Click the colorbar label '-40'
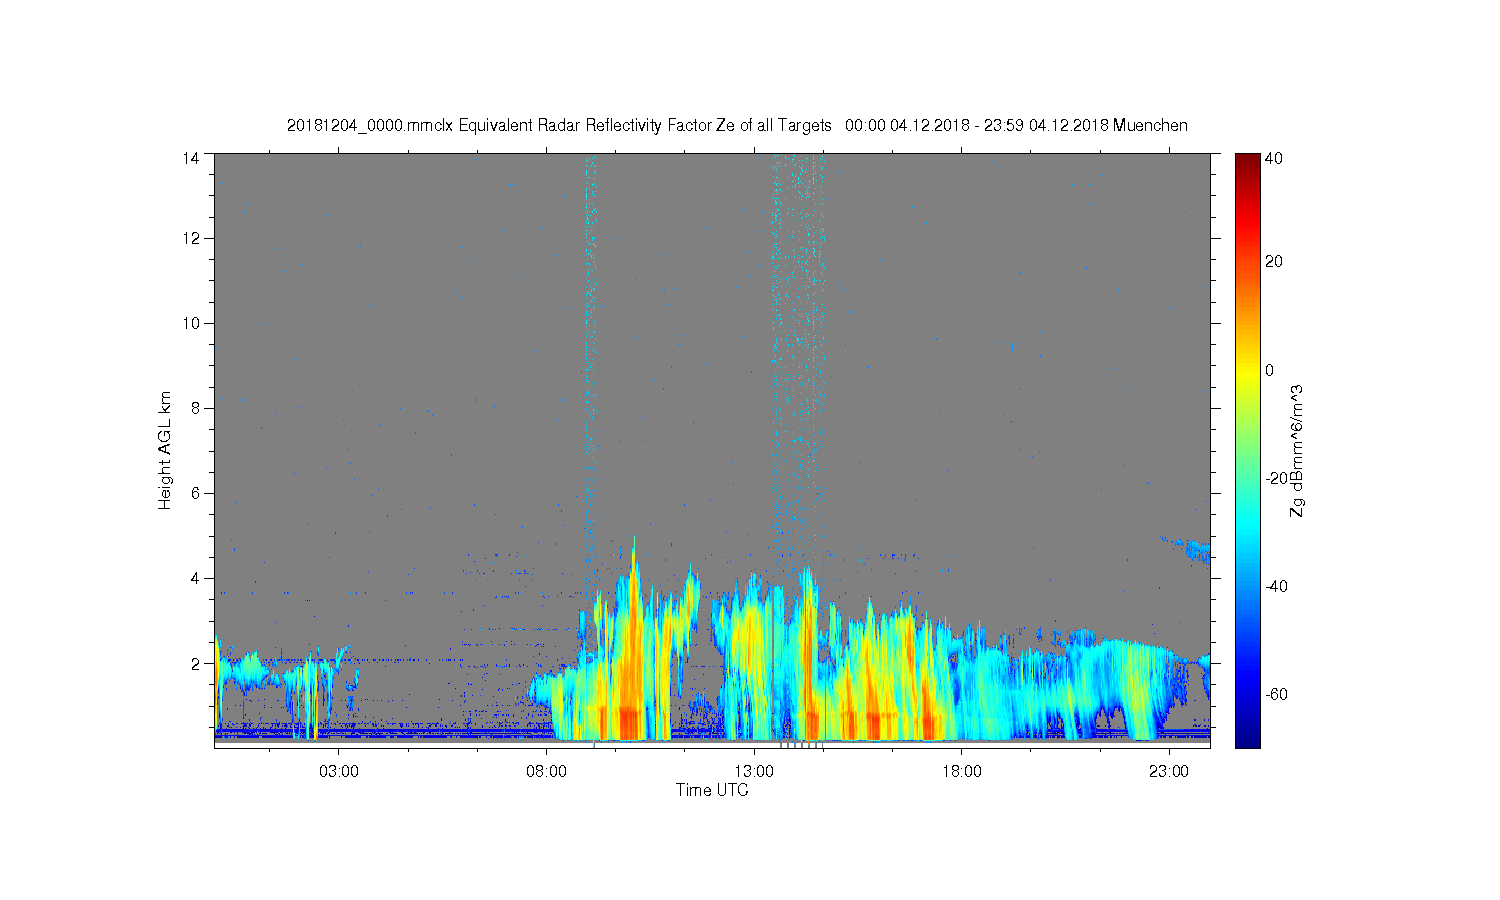 click(1276, 586)
